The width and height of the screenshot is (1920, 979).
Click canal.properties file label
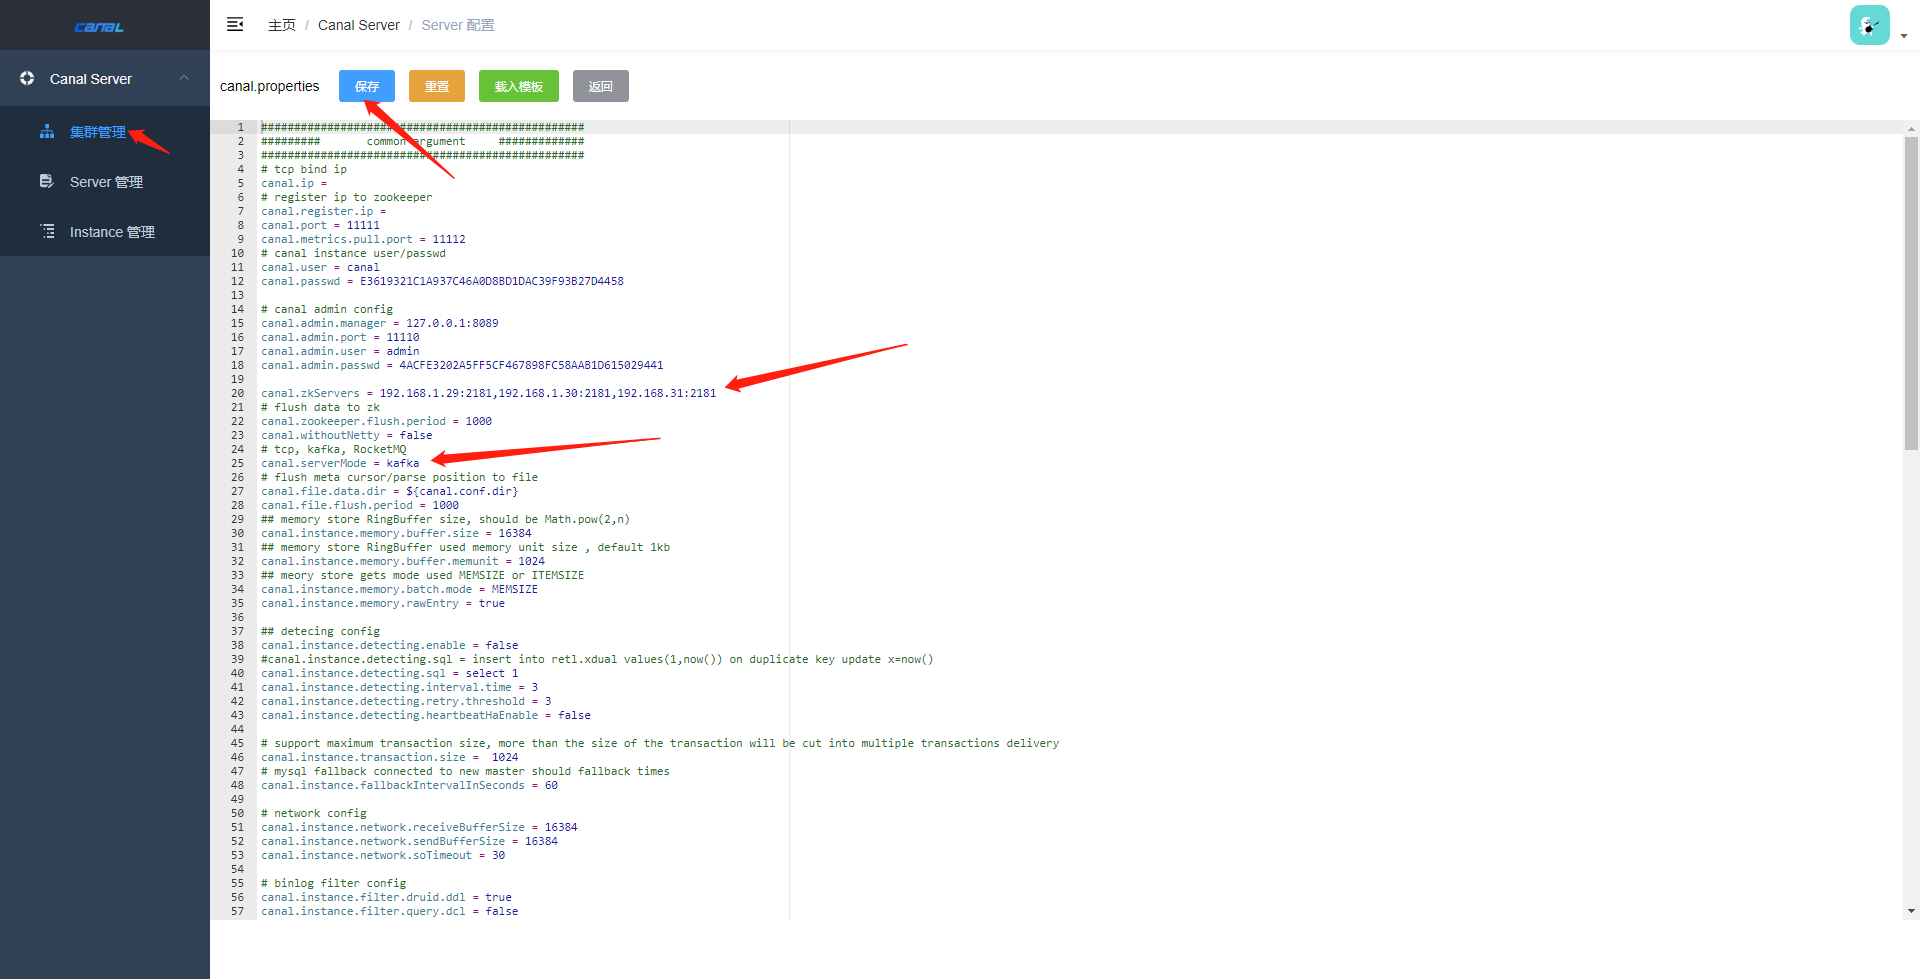click(x=270, y=86)
